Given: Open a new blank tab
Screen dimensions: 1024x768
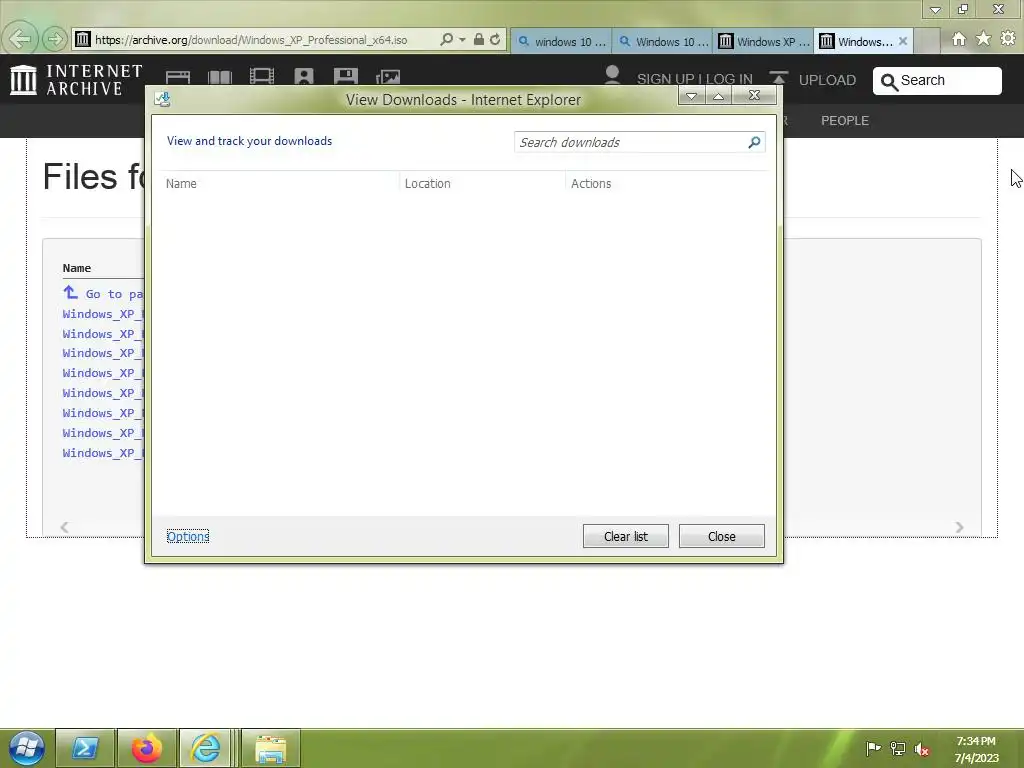Looking at the screenshot, I should pos(926,41).
